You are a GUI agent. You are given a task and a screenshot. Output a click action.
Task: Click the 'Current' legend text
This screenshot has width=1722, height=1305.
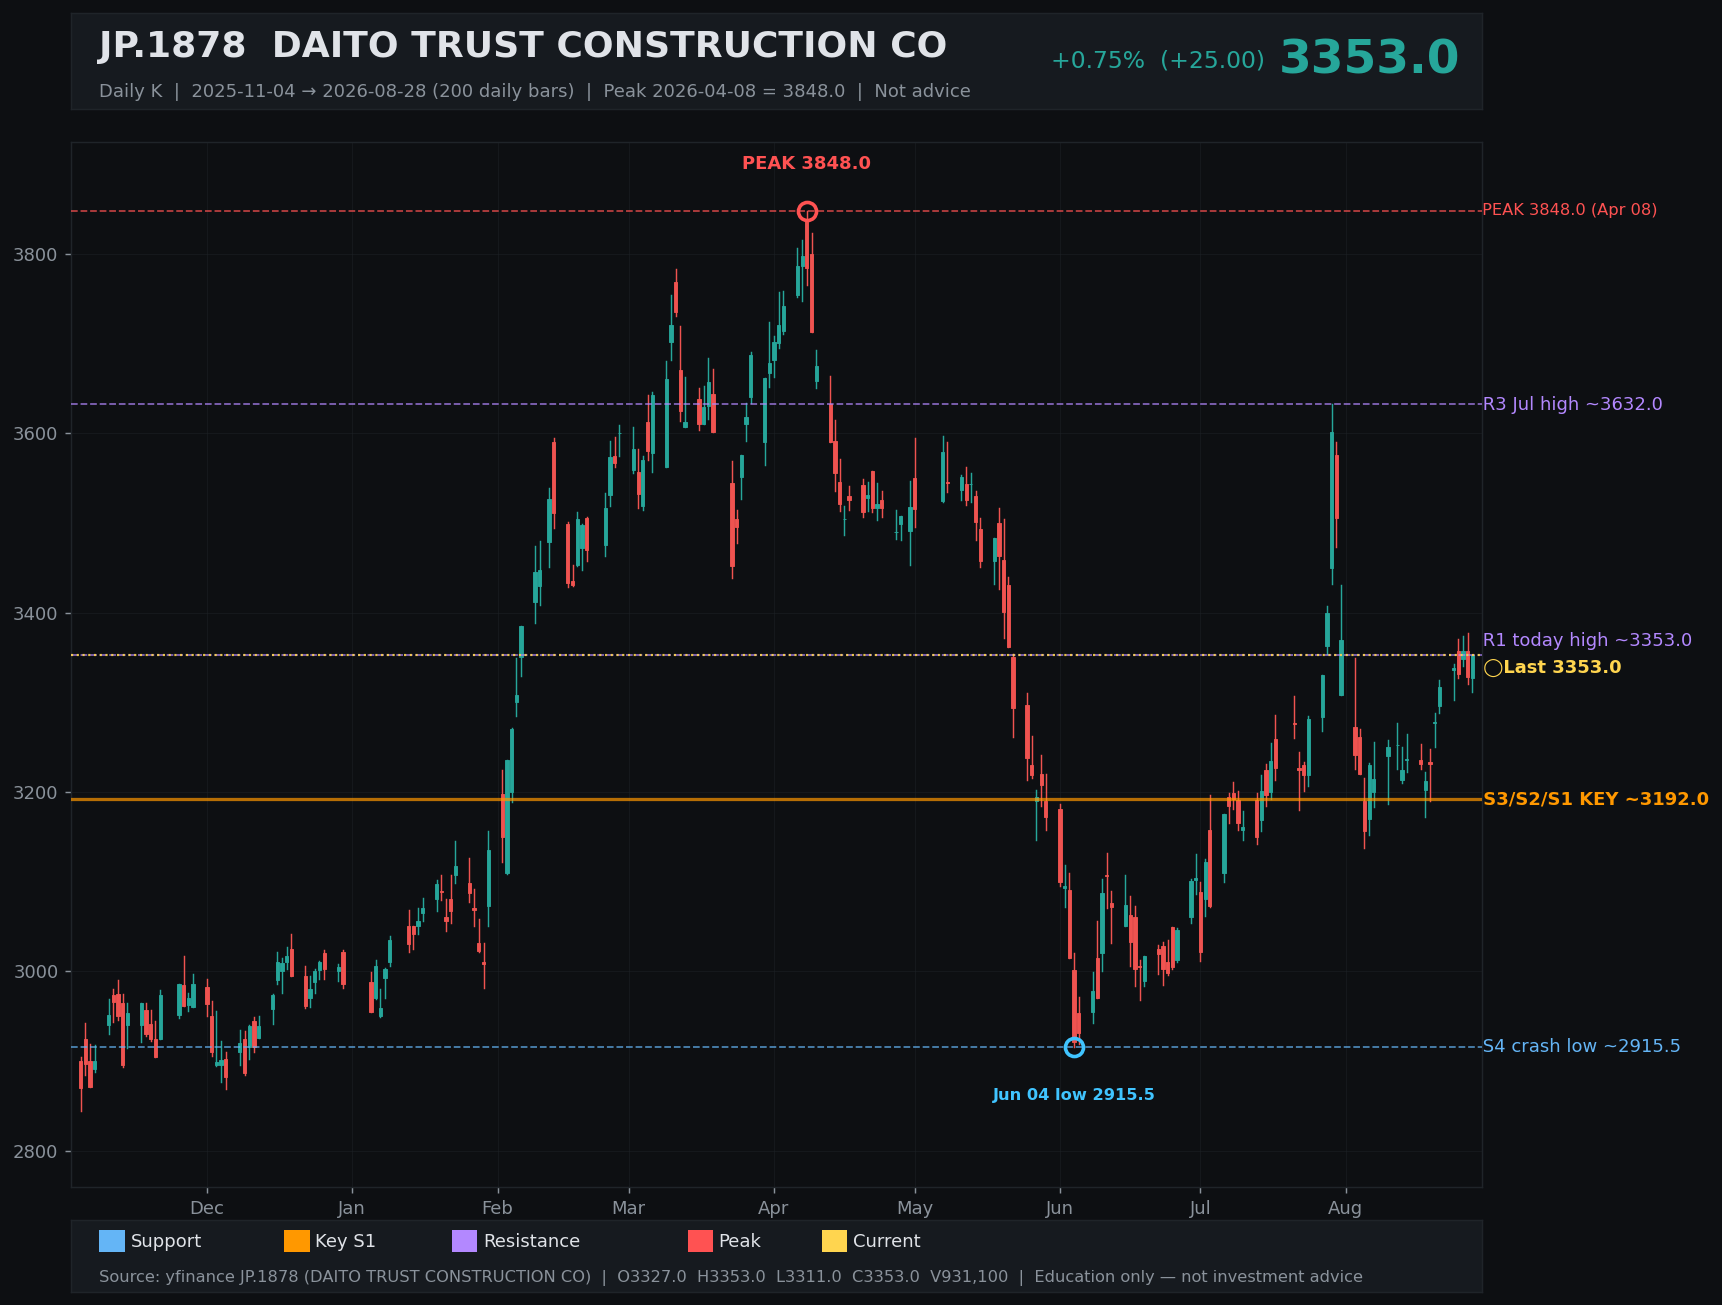(x=886, y=1241)
